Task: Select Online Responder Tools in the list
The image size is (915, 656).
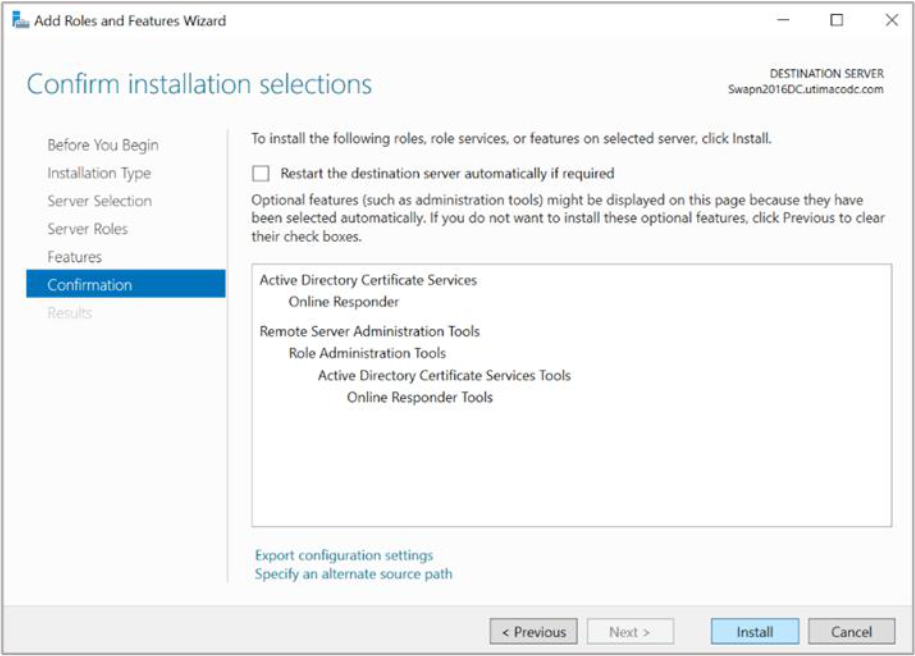Action: pyautogui.click(x=419, y=397)
